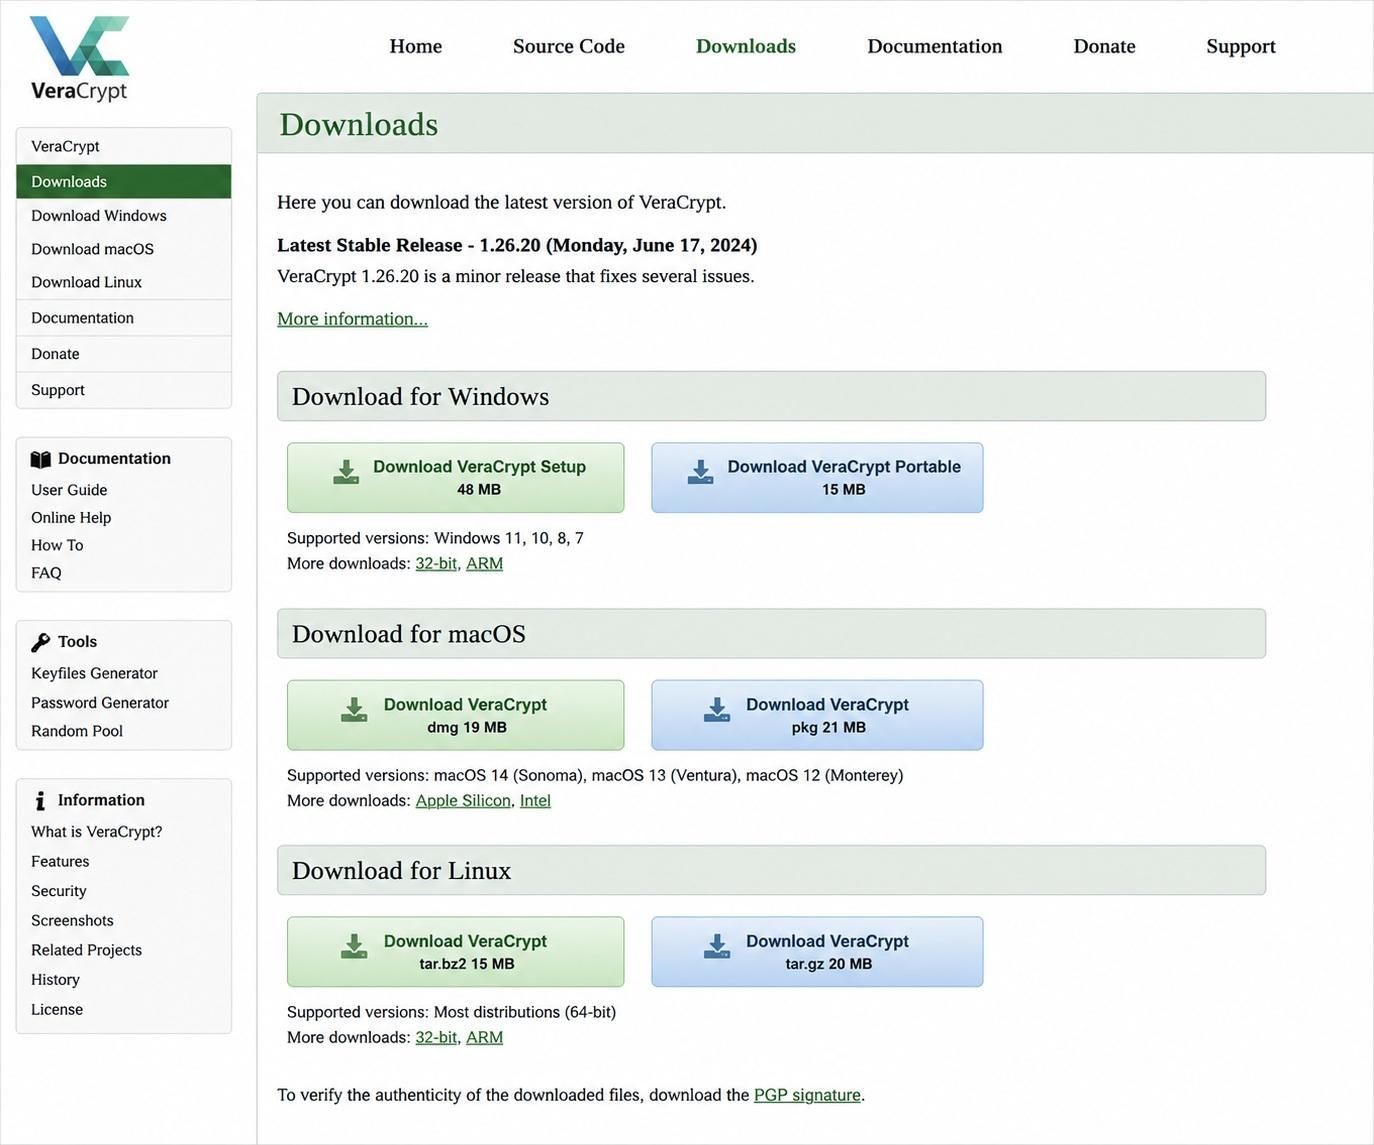Click download icon on macOS pkg button

[717, 710]
